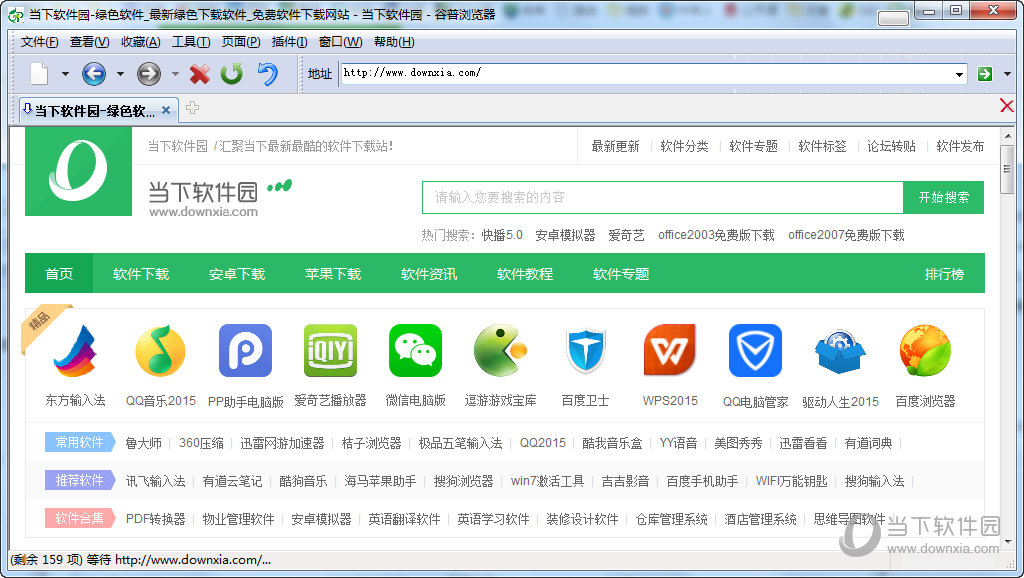Viewport: 1024px width, 578px height.
Task: Expand the dropdown next to the new page icon
Action: (x=65, y=74)
